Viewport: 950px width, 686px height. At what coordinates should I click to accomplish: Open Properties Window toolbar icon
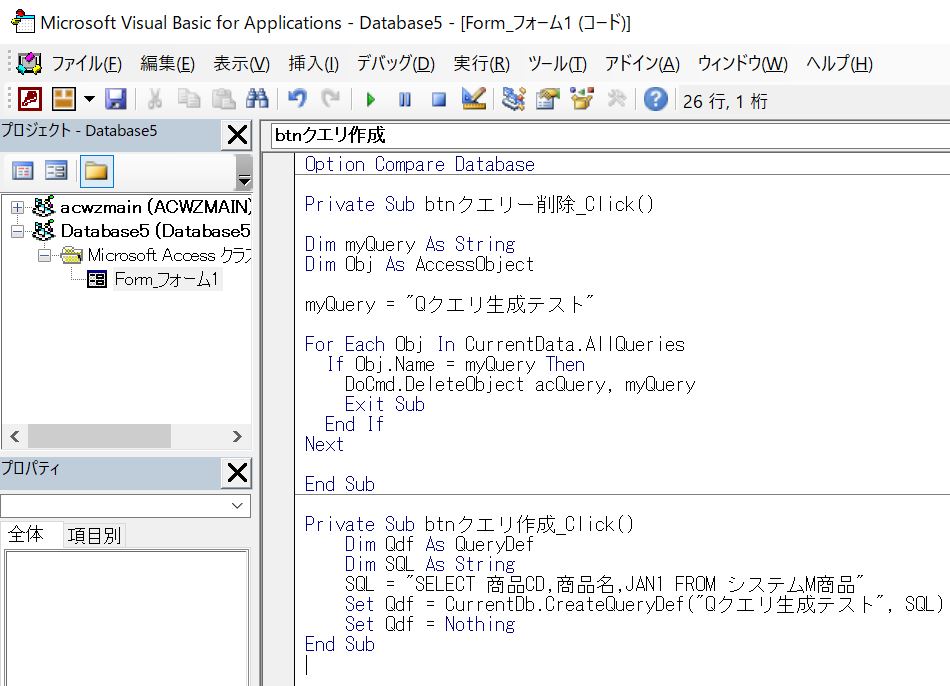[x=548, y=99]
